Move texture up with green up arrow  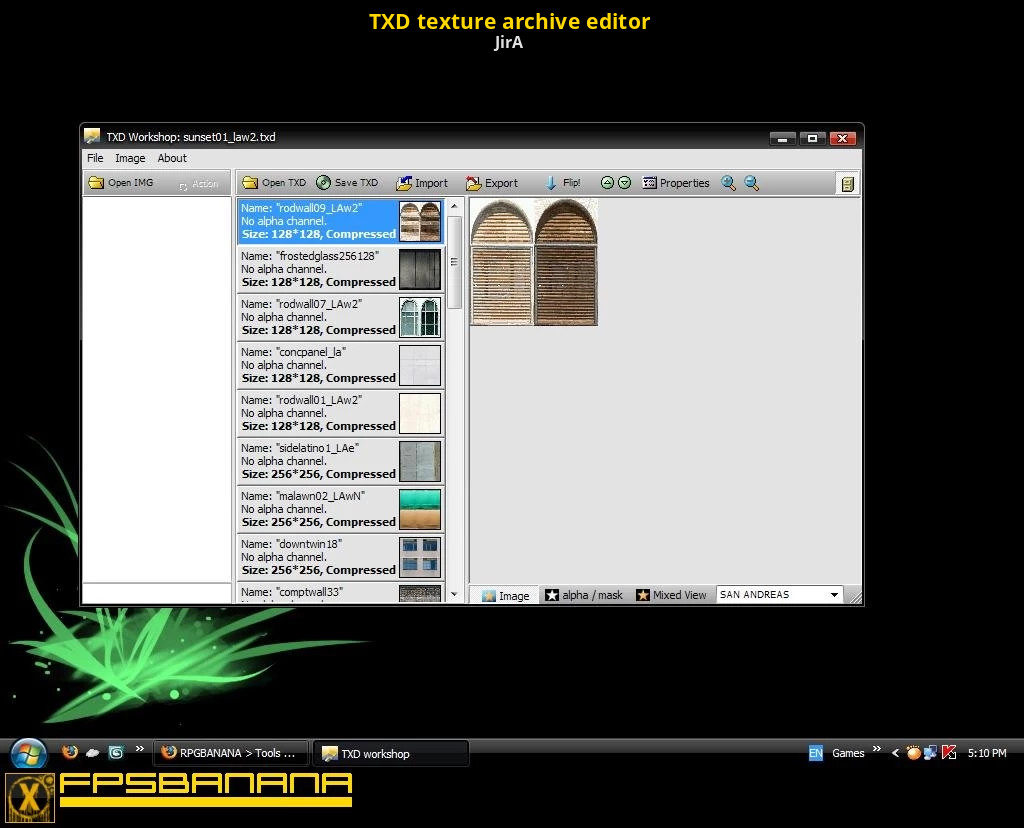[x=607, y=183]
